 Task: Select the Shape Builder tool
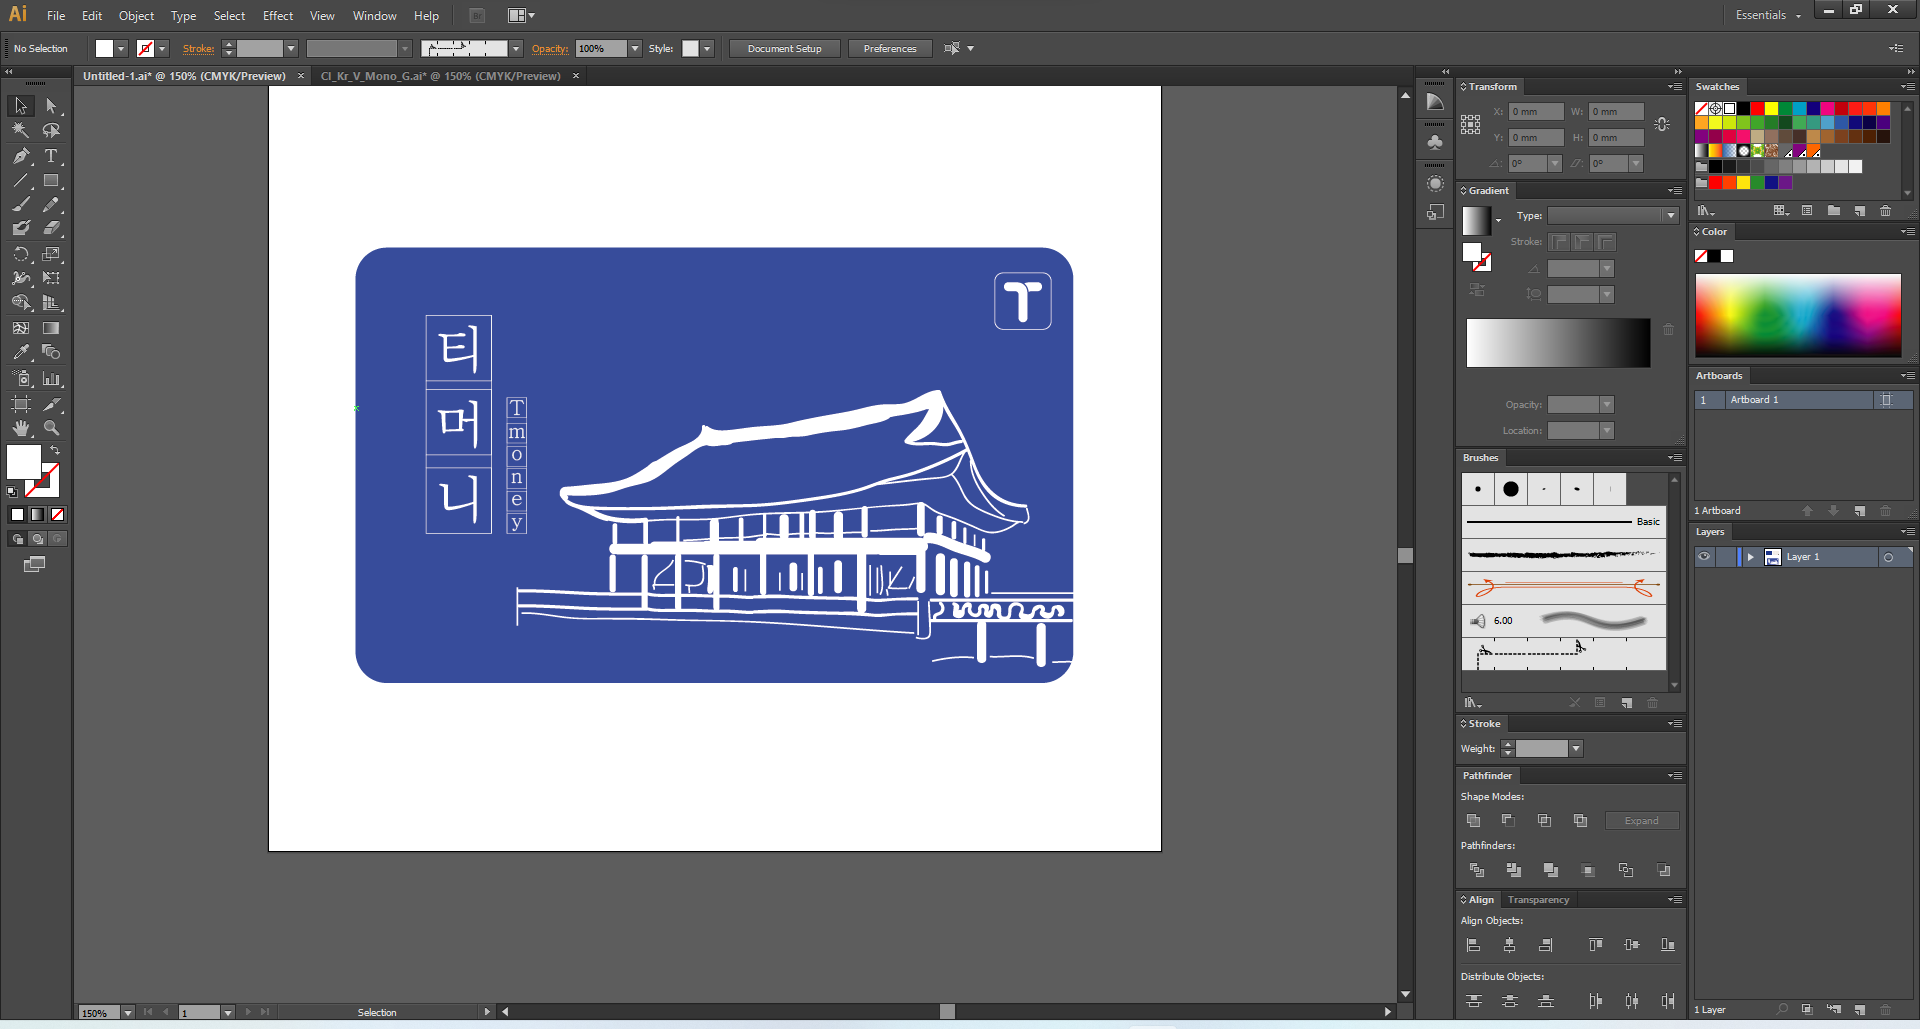[x=21, y=303]
